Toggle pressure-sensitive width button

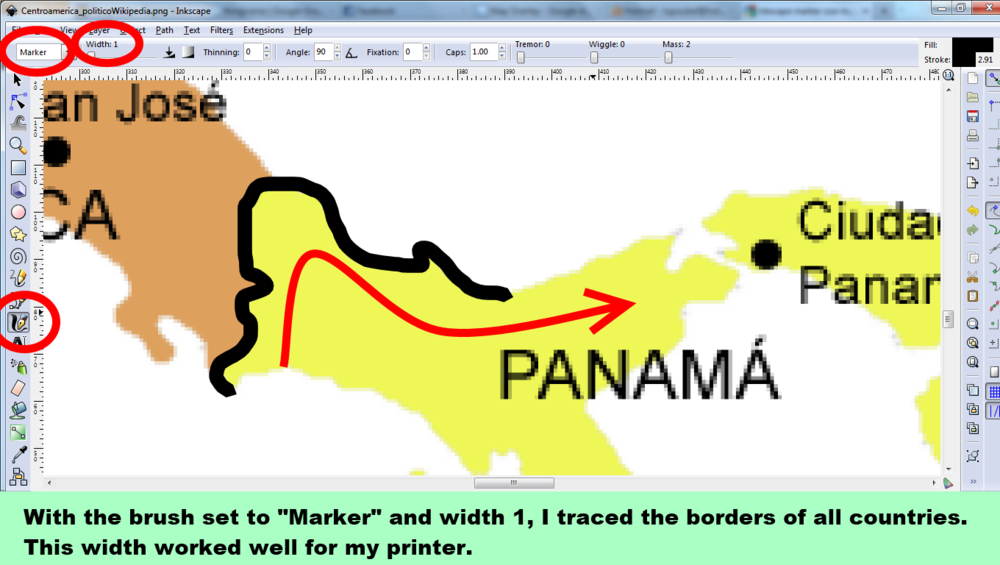[169, 52]
